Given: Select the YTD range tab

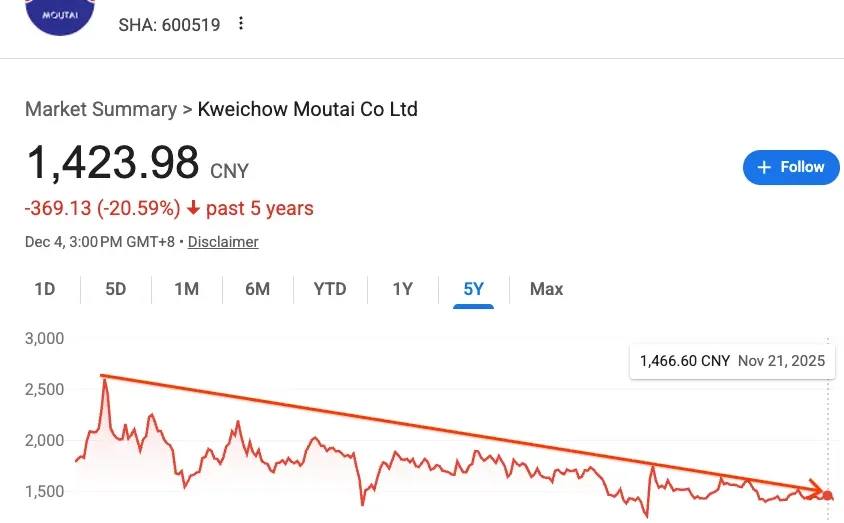Looking at the screenshot, I should 330,289.
